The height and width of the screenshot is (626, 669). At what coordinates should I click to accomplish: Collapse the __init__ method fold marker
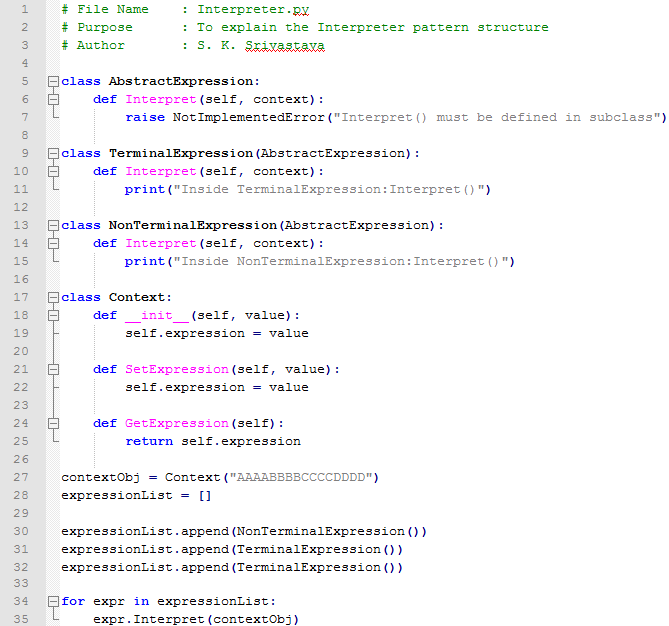coord(53,315)
